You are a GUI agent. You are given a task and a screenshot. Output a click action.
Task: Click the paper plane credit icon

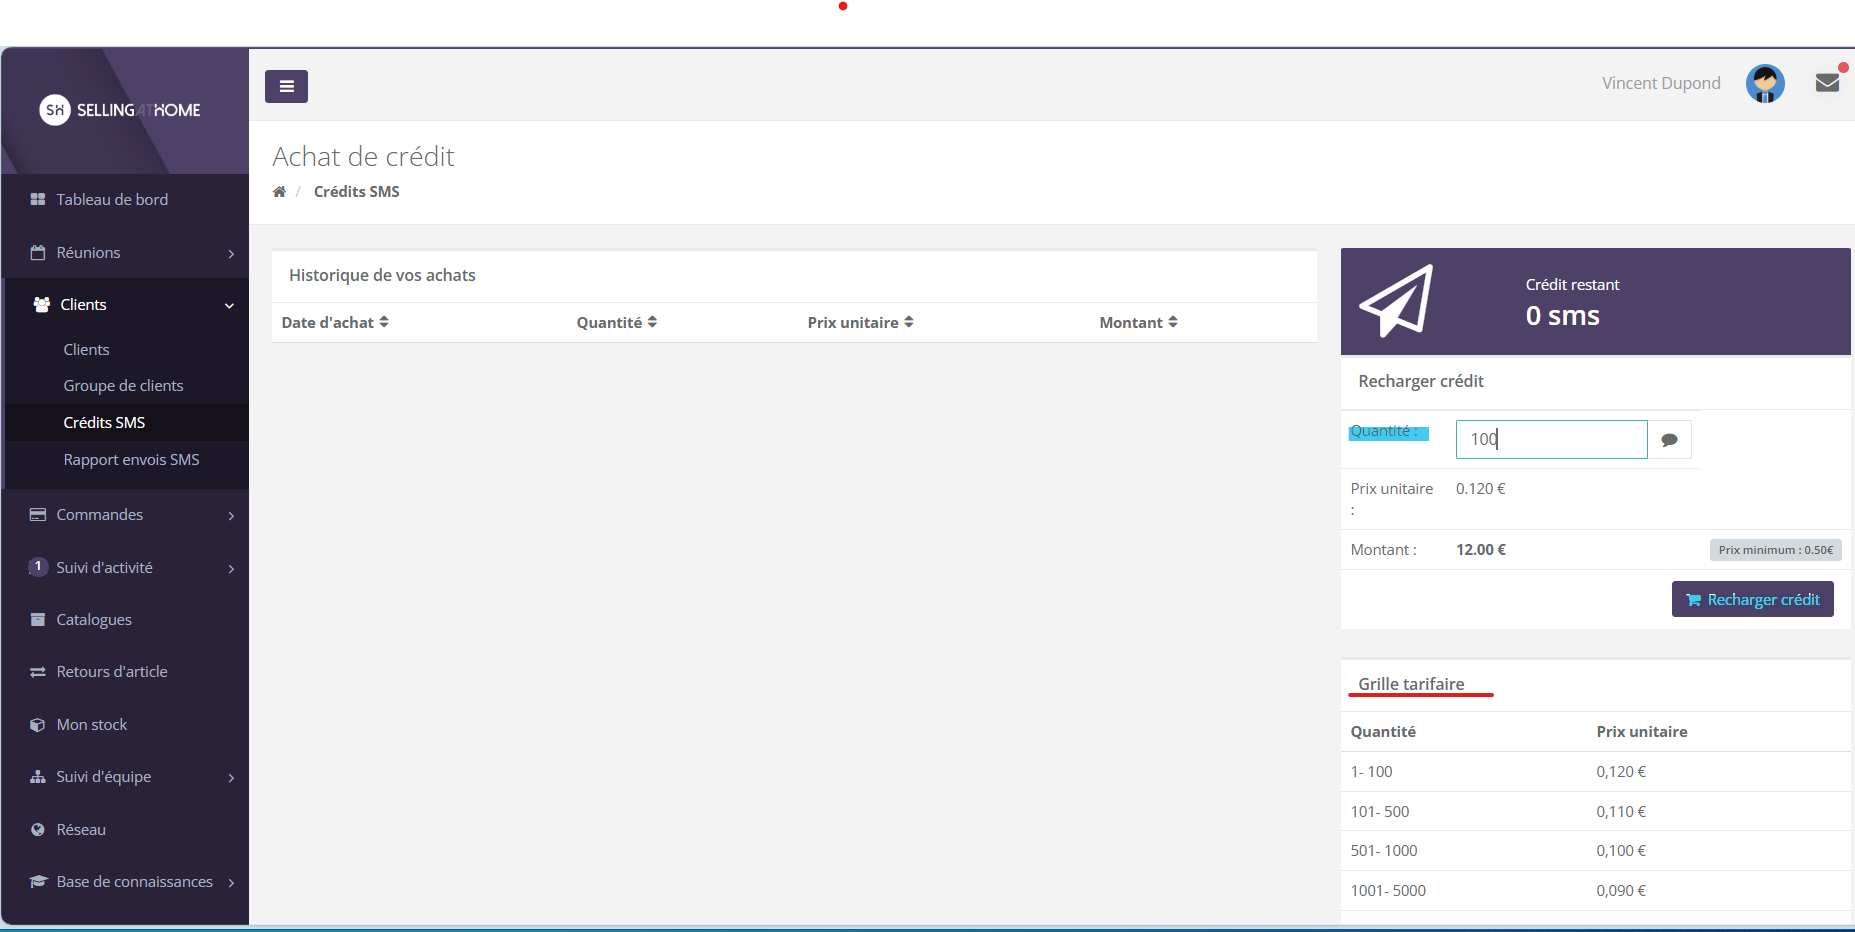pos(1396,301)
